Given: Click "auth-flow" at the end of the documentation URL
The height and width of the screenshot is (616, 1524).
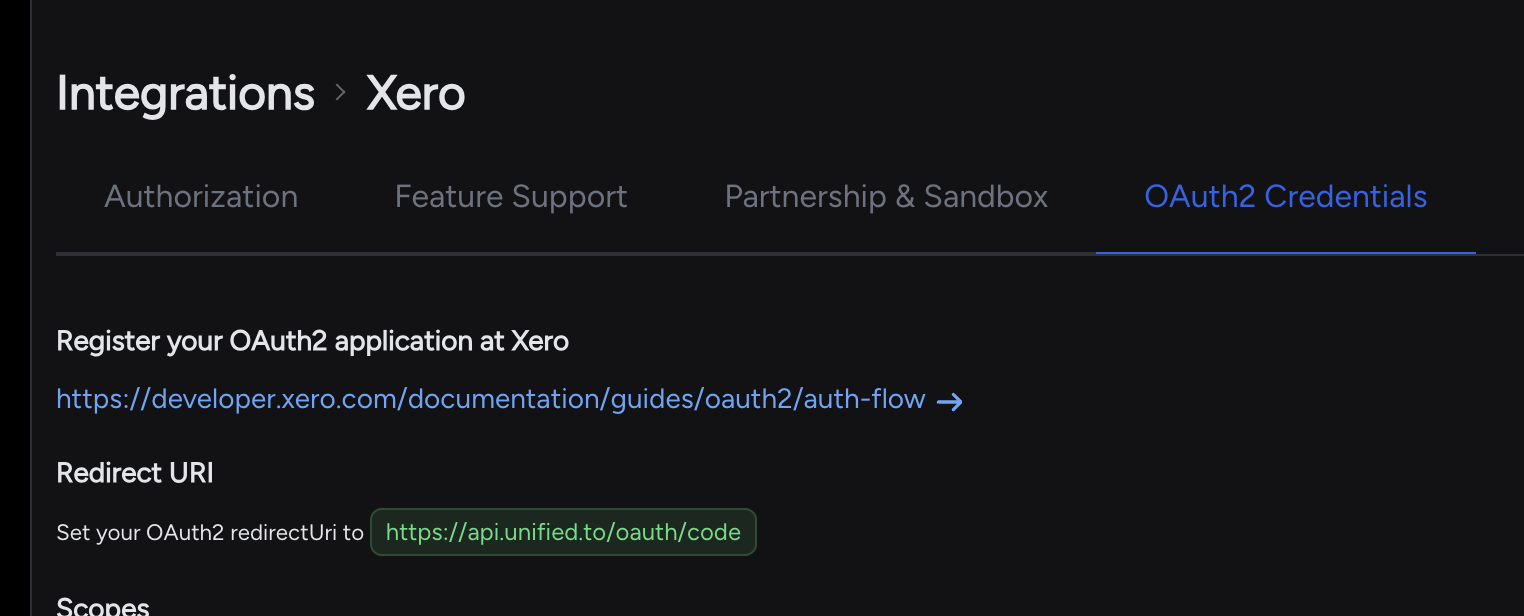Looking at the screenshot, I should tap(865, 400).
